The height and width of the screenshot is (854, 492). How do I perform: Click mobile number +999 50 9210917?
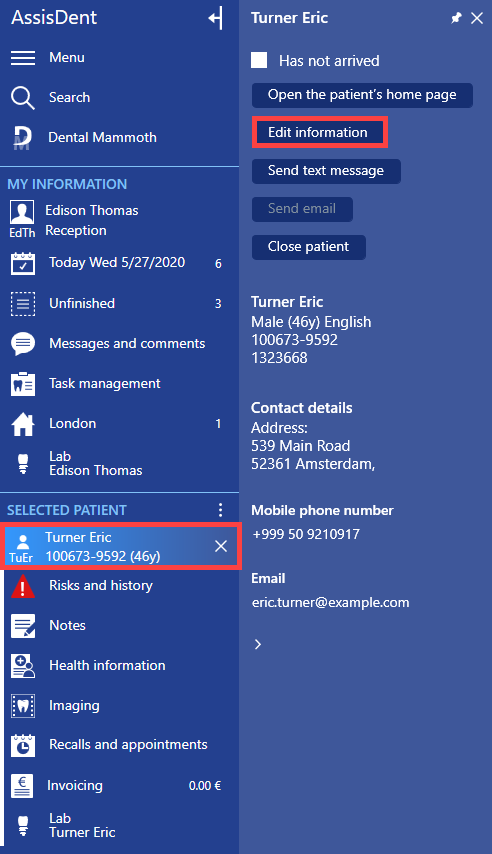tap(306, 534)
